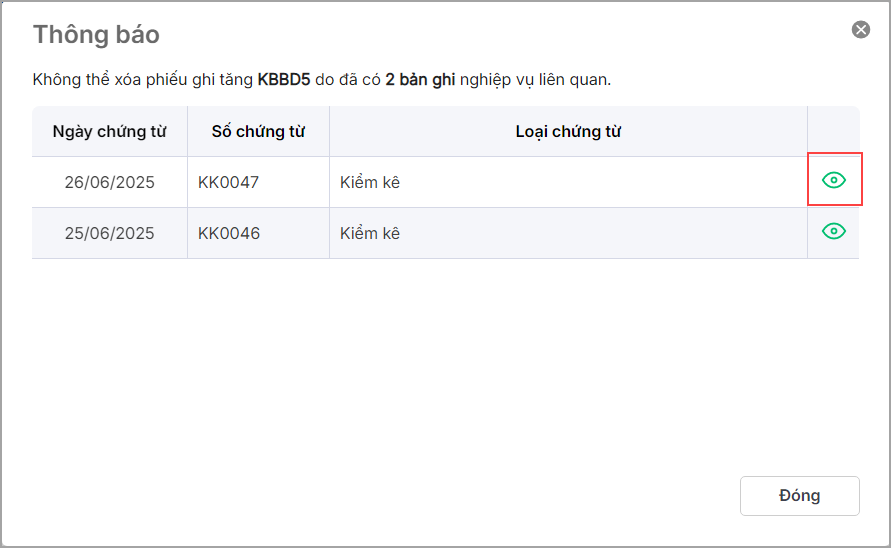Viewport: 891px width, 548px height.
Task: Click the Ngày chứng từ column header
Action: [x=109, y=131]
